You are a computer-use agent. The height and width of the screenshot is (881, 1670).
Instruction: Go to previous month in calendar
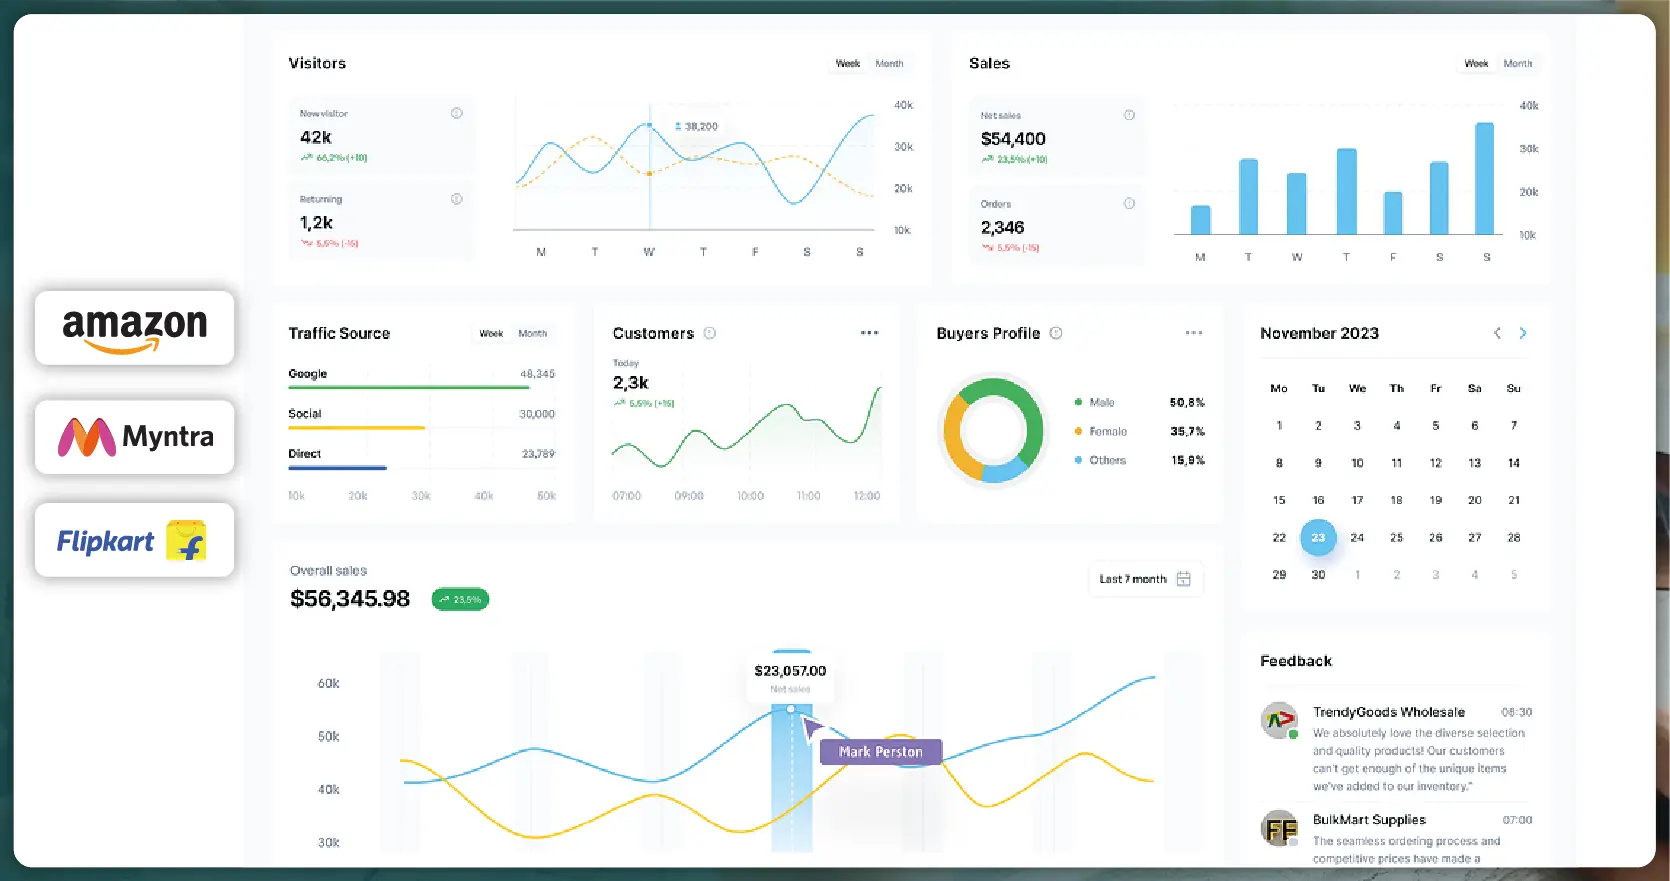1497,333
